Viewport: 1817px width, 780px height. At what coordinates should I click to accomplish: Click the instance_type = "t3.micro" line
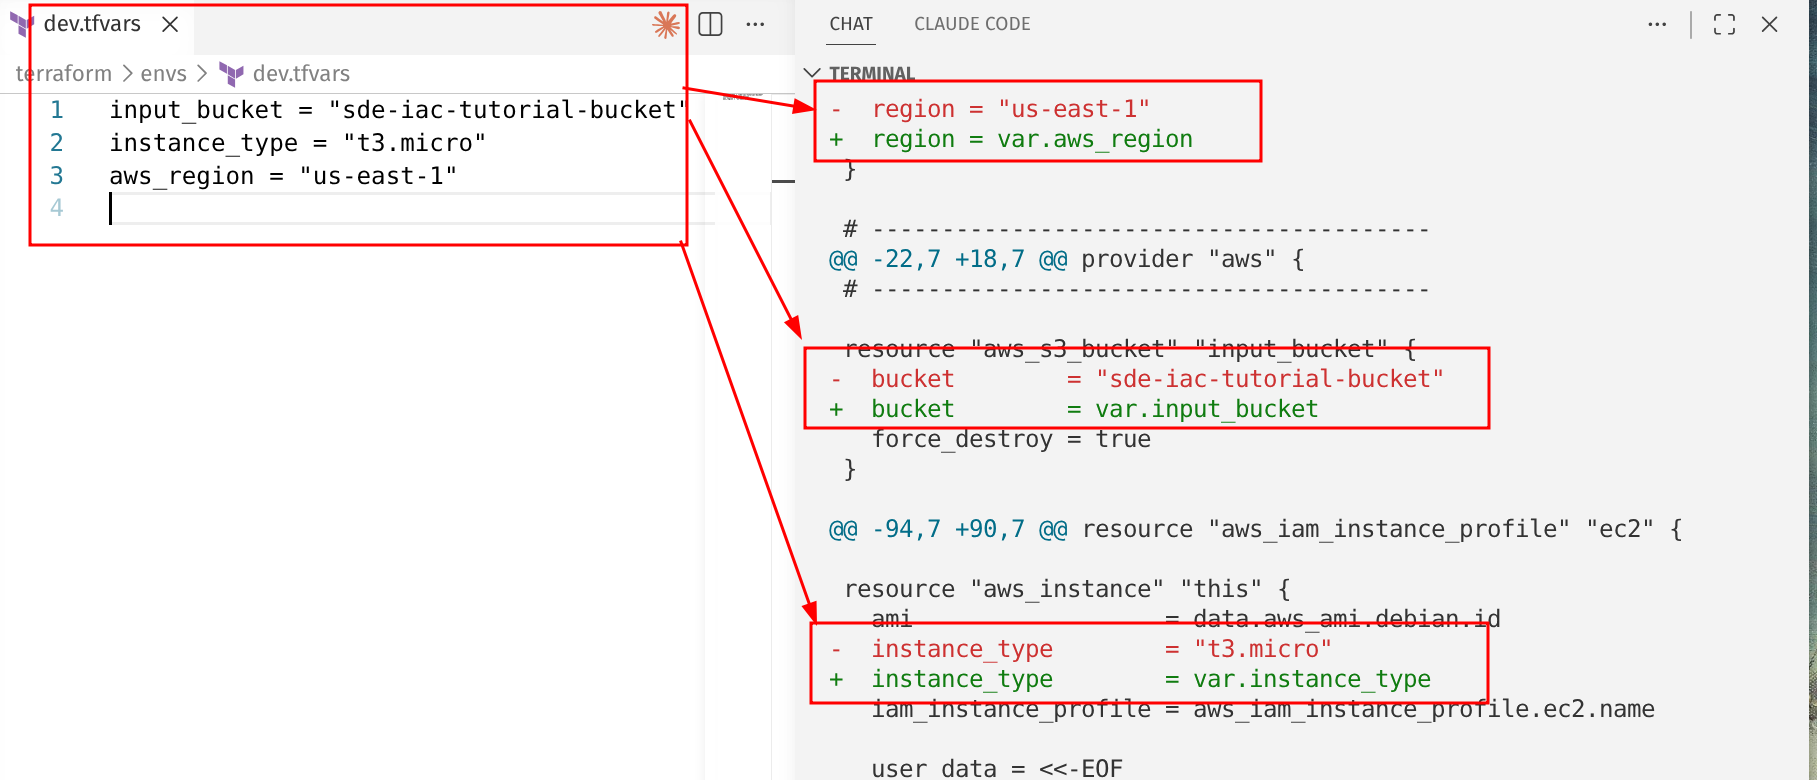tap(297, 143)
